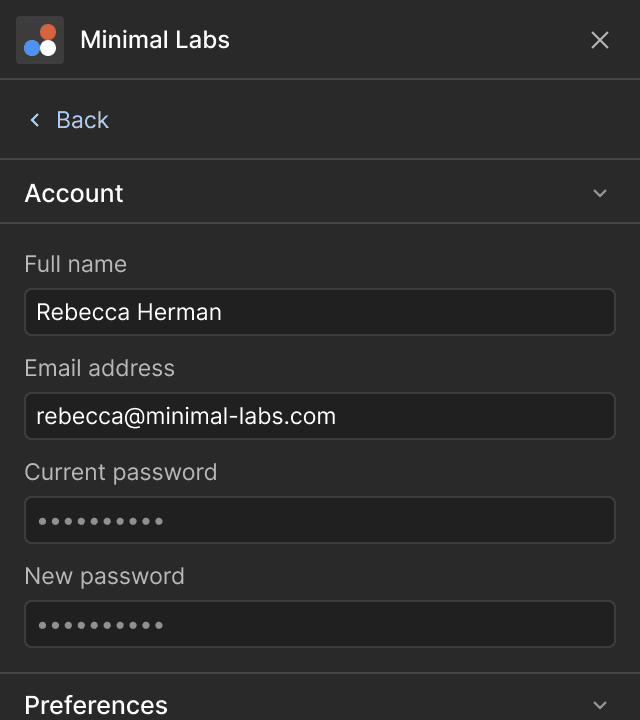Image resolution: width=640 pixels, height=720 pixels.
Task: Click the Minimal Labs logo icon
Action: (x=40, y=40)
